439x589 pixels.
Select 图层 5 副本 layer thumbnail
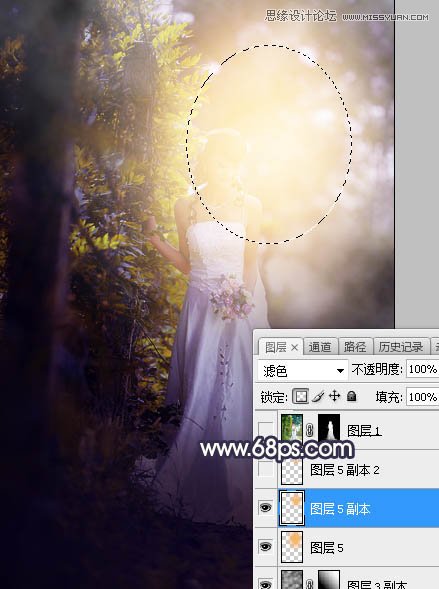[x=292, y=508]
